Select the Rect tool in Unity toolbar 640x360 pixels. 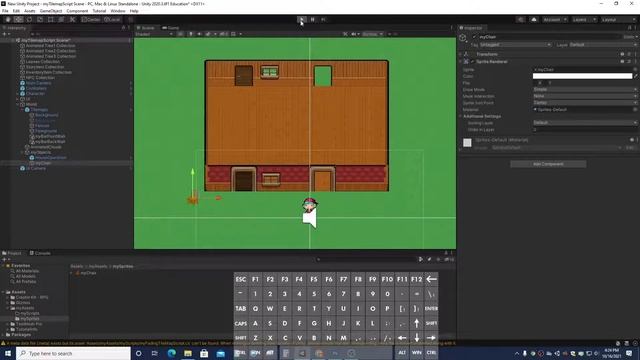(51, 20)
